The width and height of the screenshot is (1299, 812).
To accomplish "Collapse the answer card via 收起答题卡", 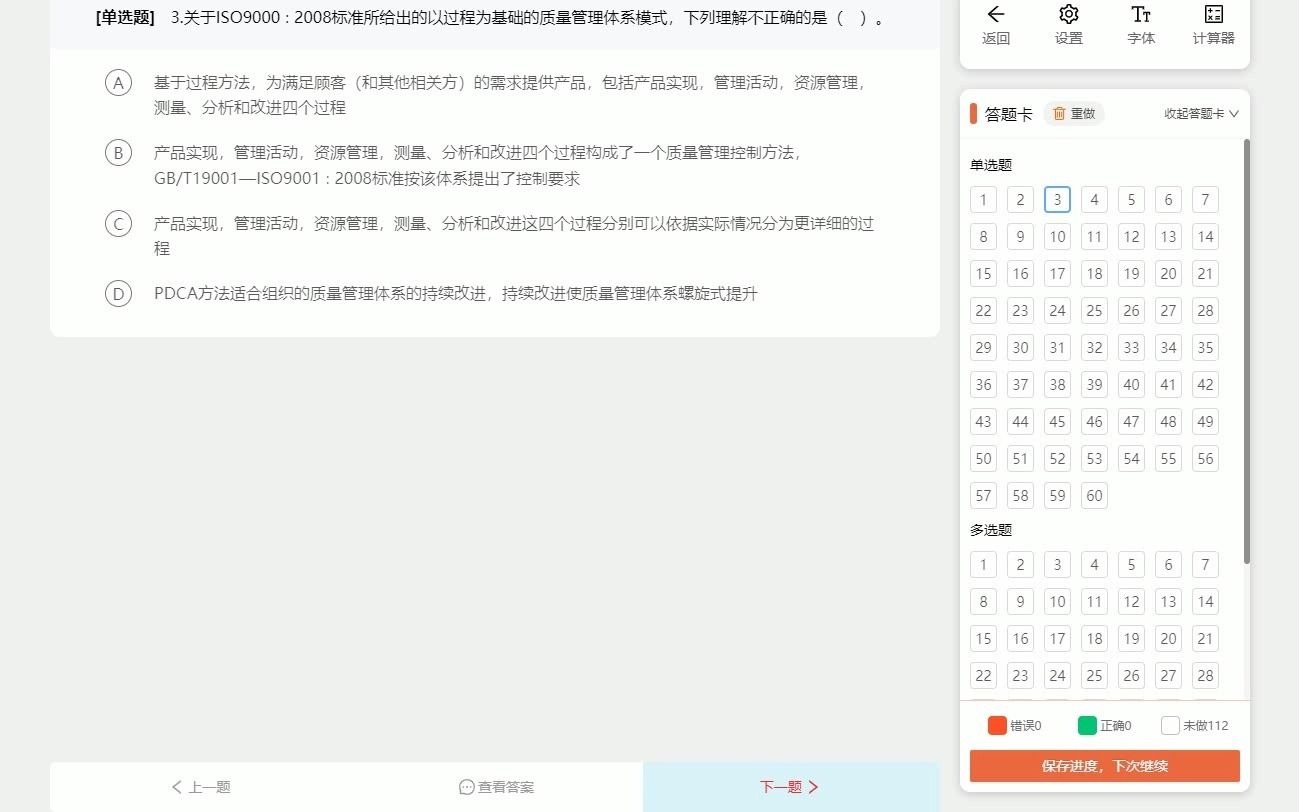I will pyautogui.click(x=1201, y=113).
